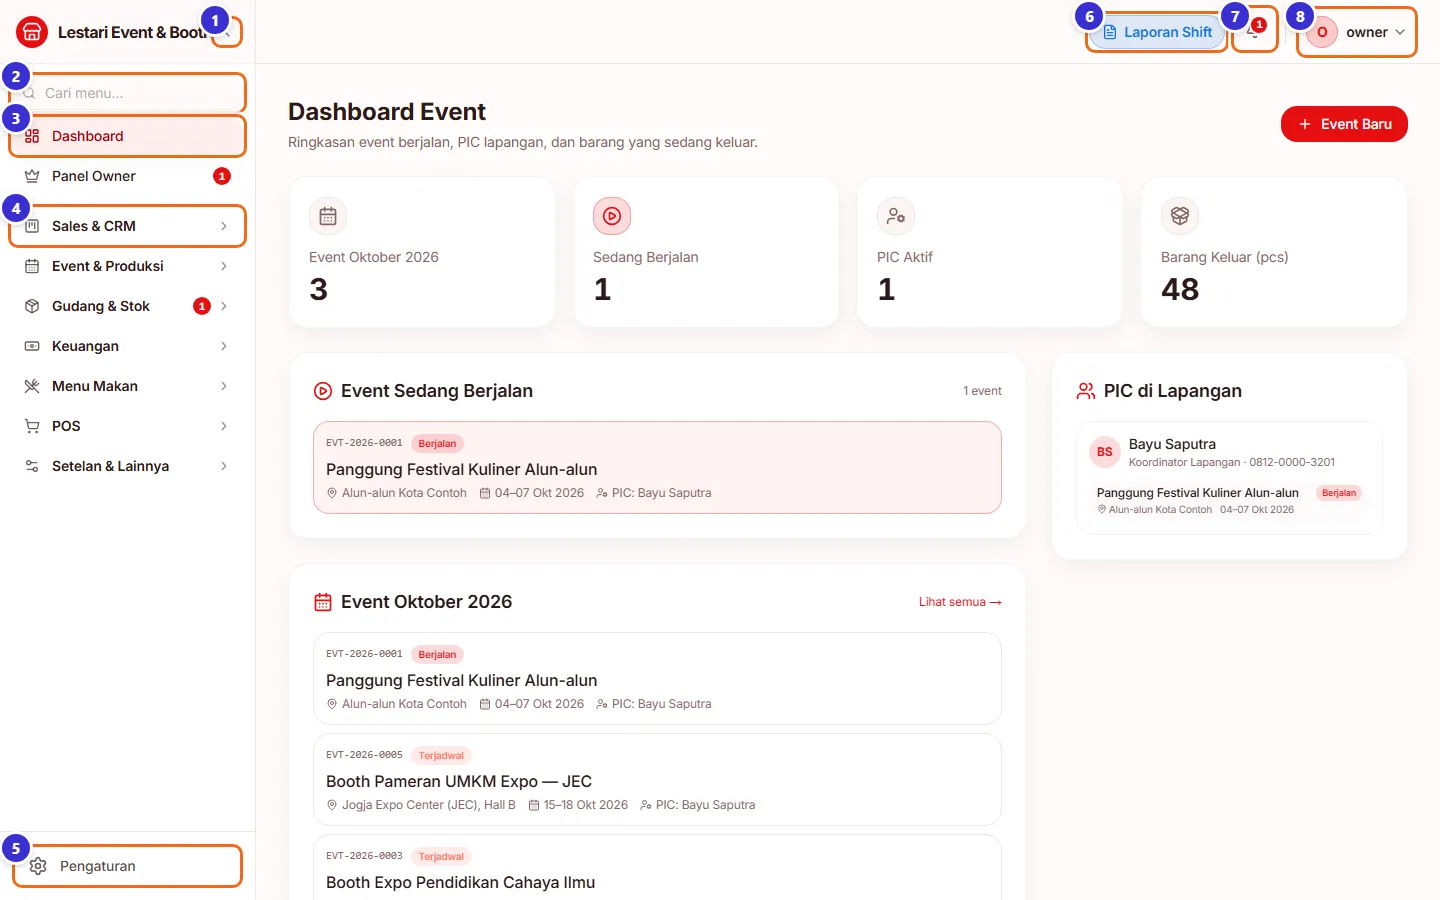Expand the Setelan & Lainnya chevron
This screenshot has width=1440, height=900.
click(224, 466)
